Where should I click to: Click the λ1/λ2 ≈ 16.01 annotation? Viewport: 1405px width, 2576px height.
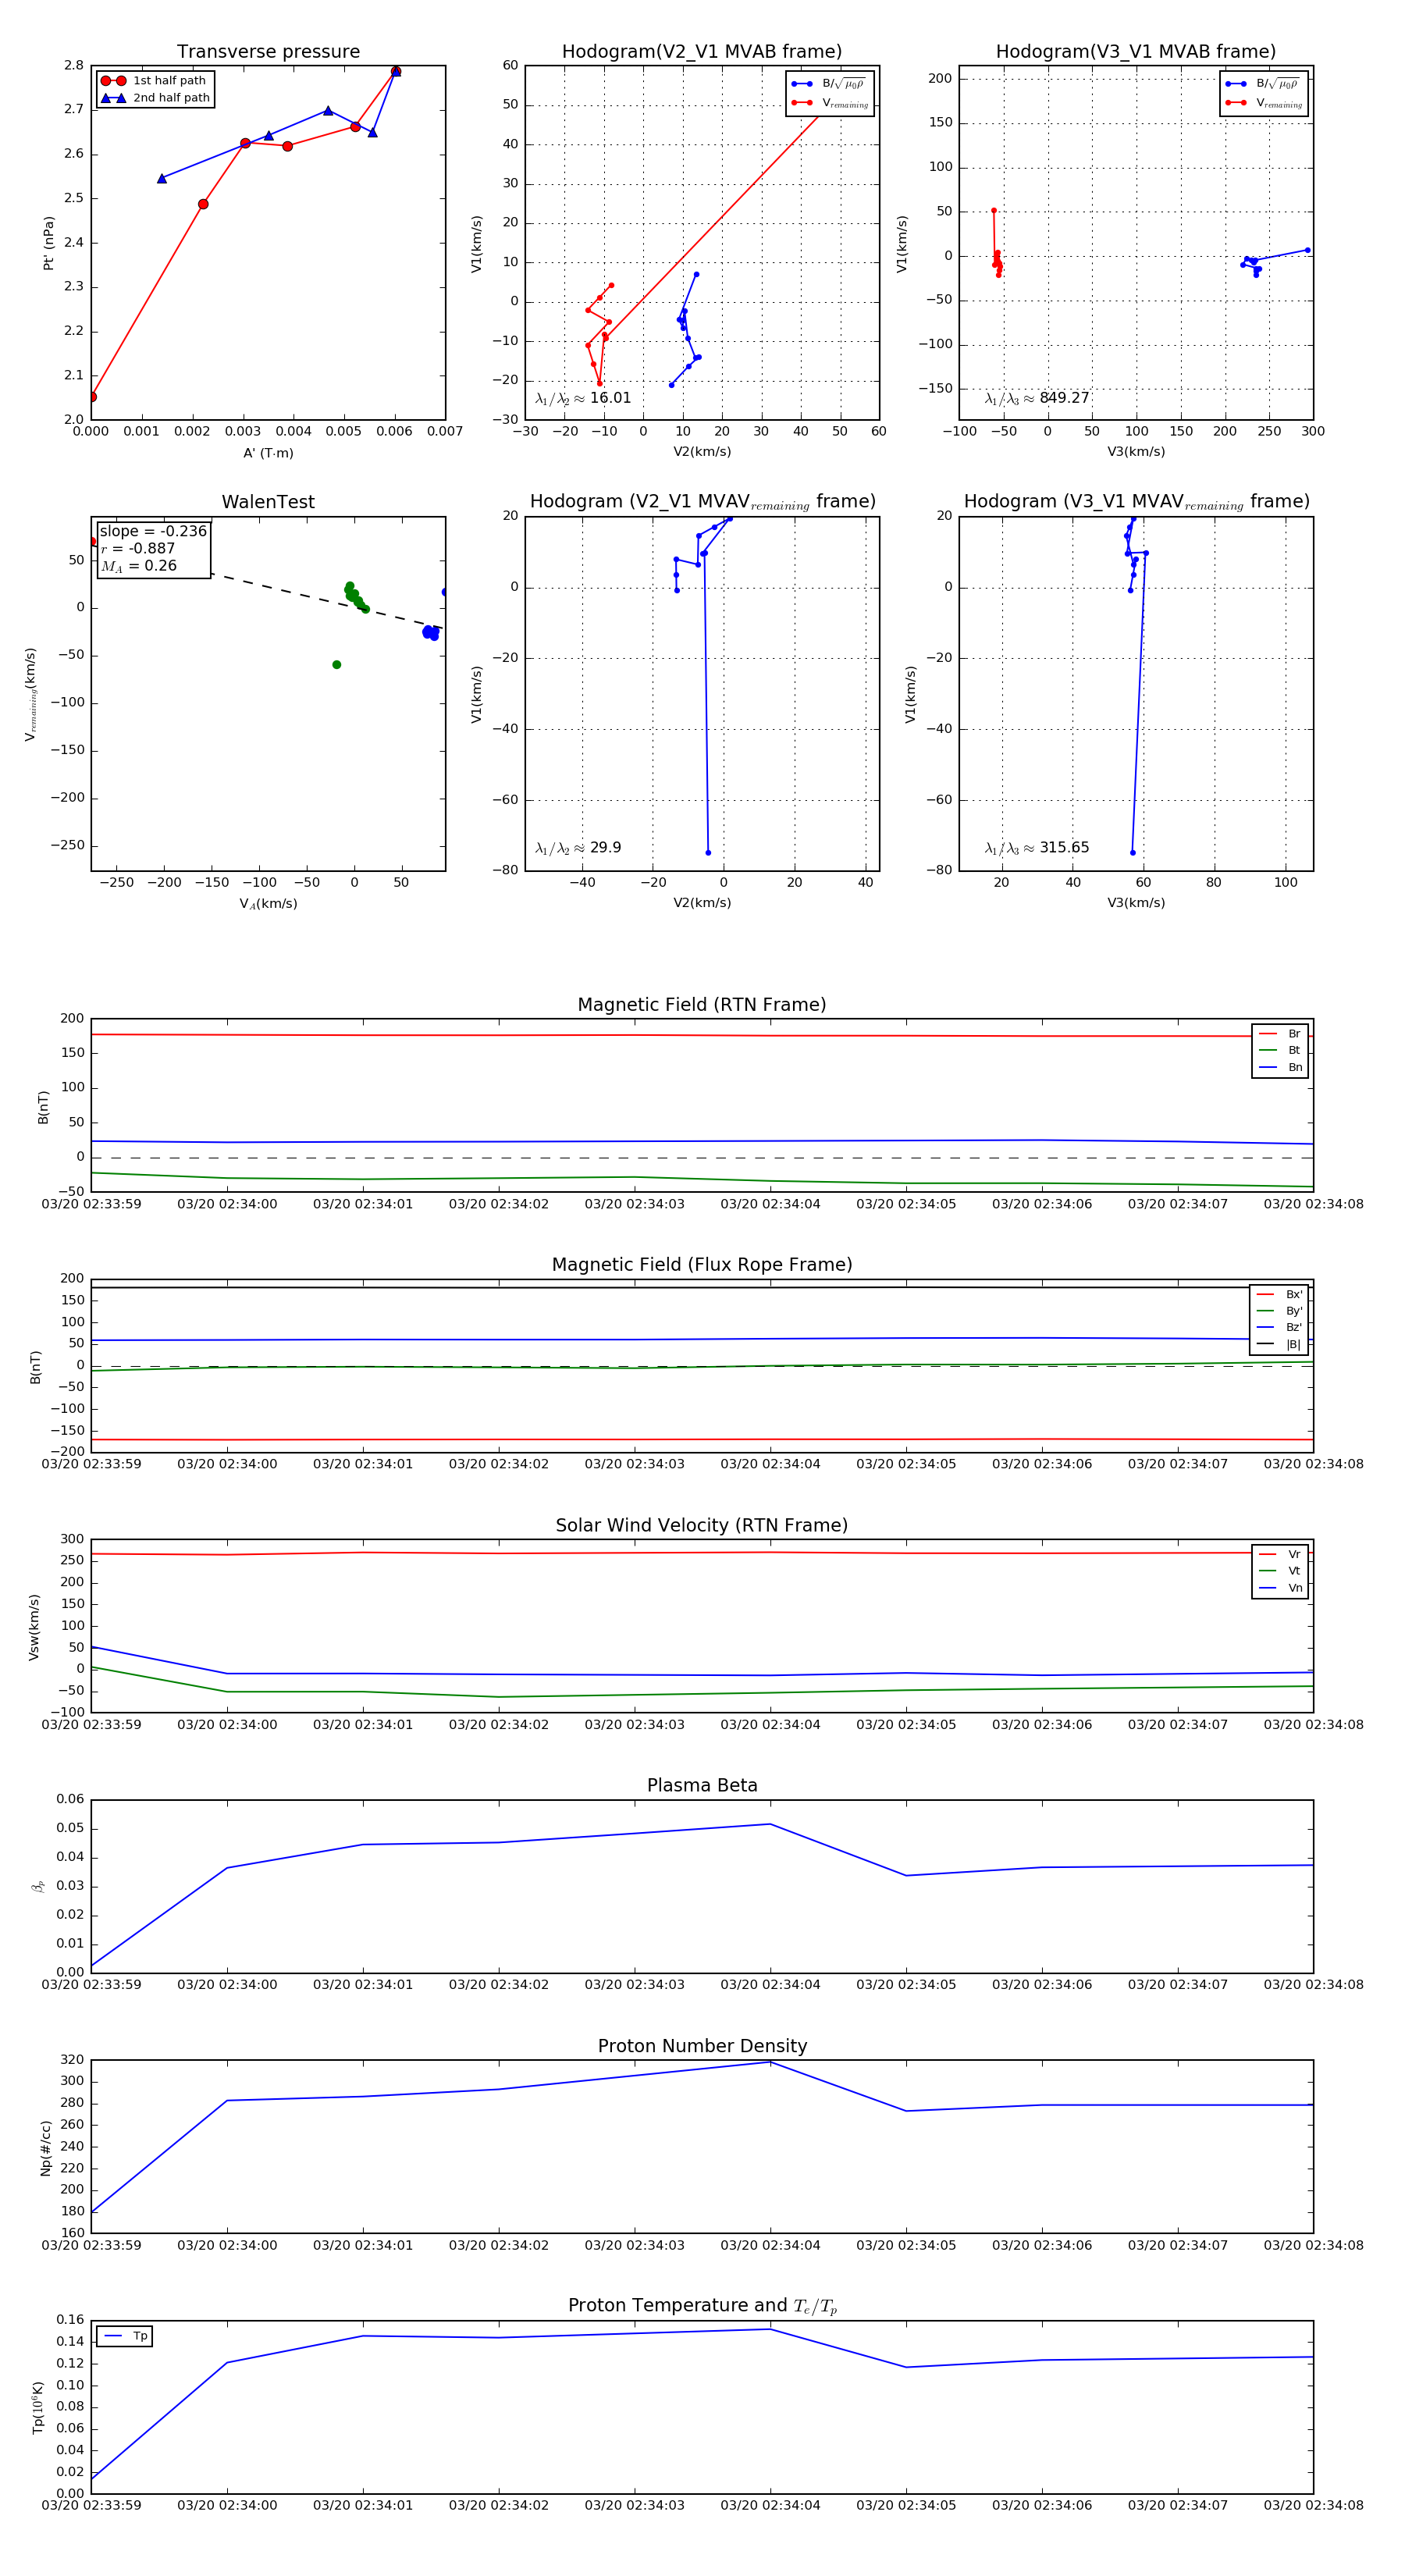(583, 398)
